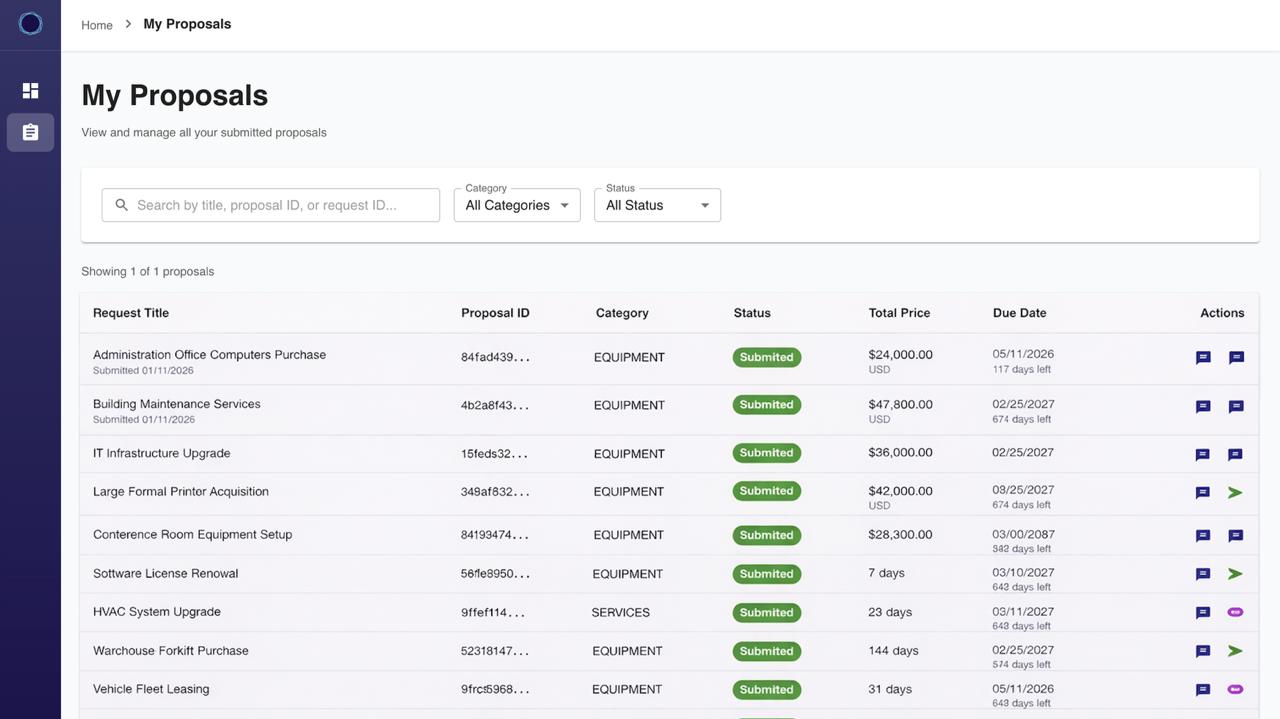Click Submitted badge for IT Infrastructure Upgrade
This screenshot has height=719, width=1280.
click(x=767, y=453)
